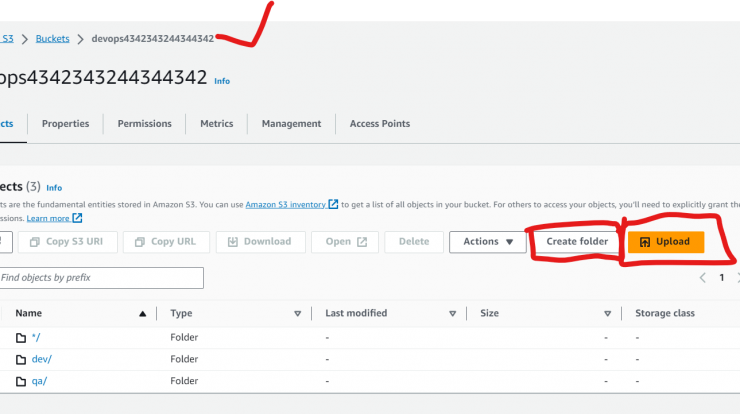Open the Metrics tab
The width and height of the screenshot is (740, 414).
[x=217, y=124]
